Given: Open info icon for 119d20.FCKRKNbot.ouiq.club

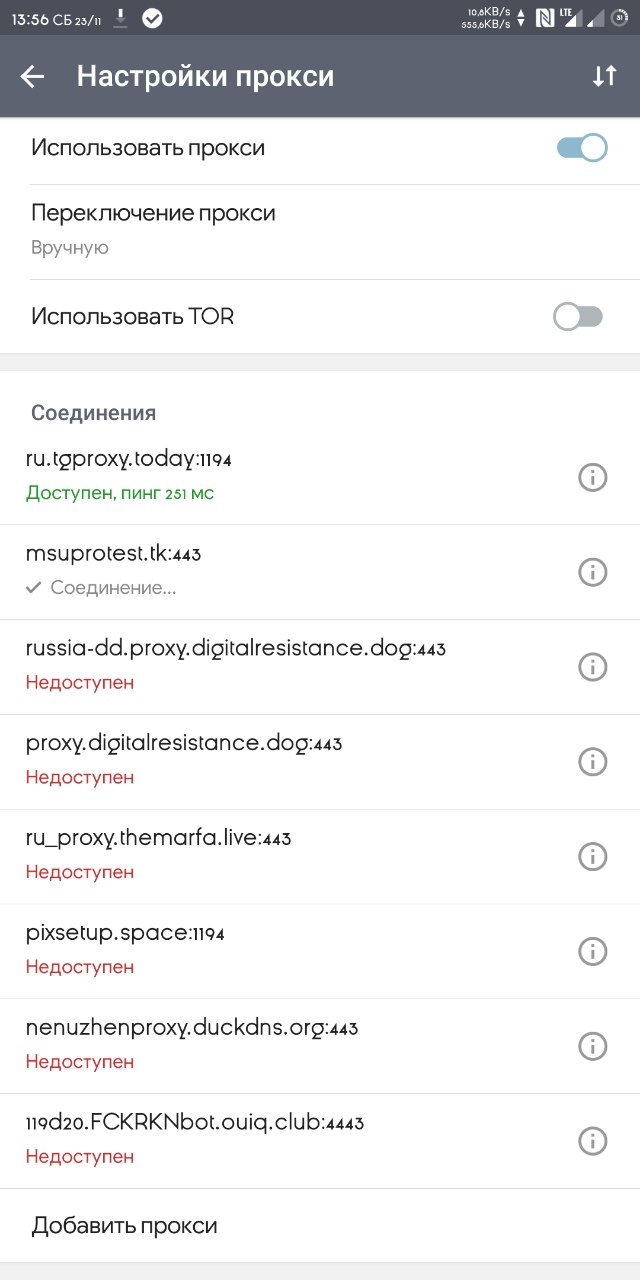Looking at the screenshot, I should (x=593, y=1141).
